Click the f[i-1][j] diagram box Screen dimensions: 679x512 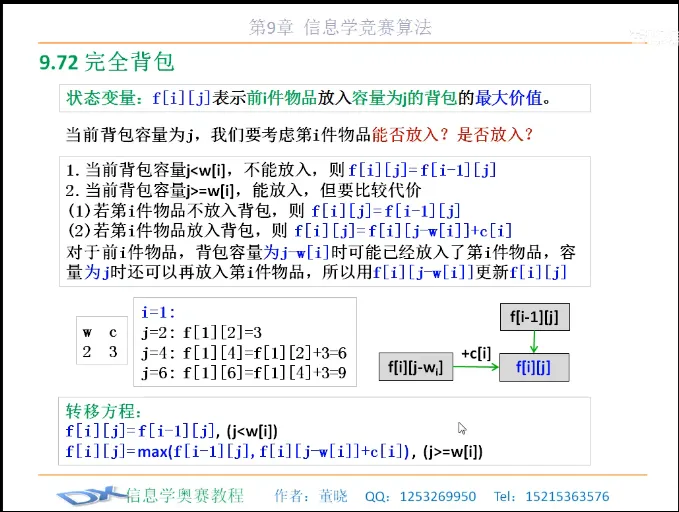(533, 319)
